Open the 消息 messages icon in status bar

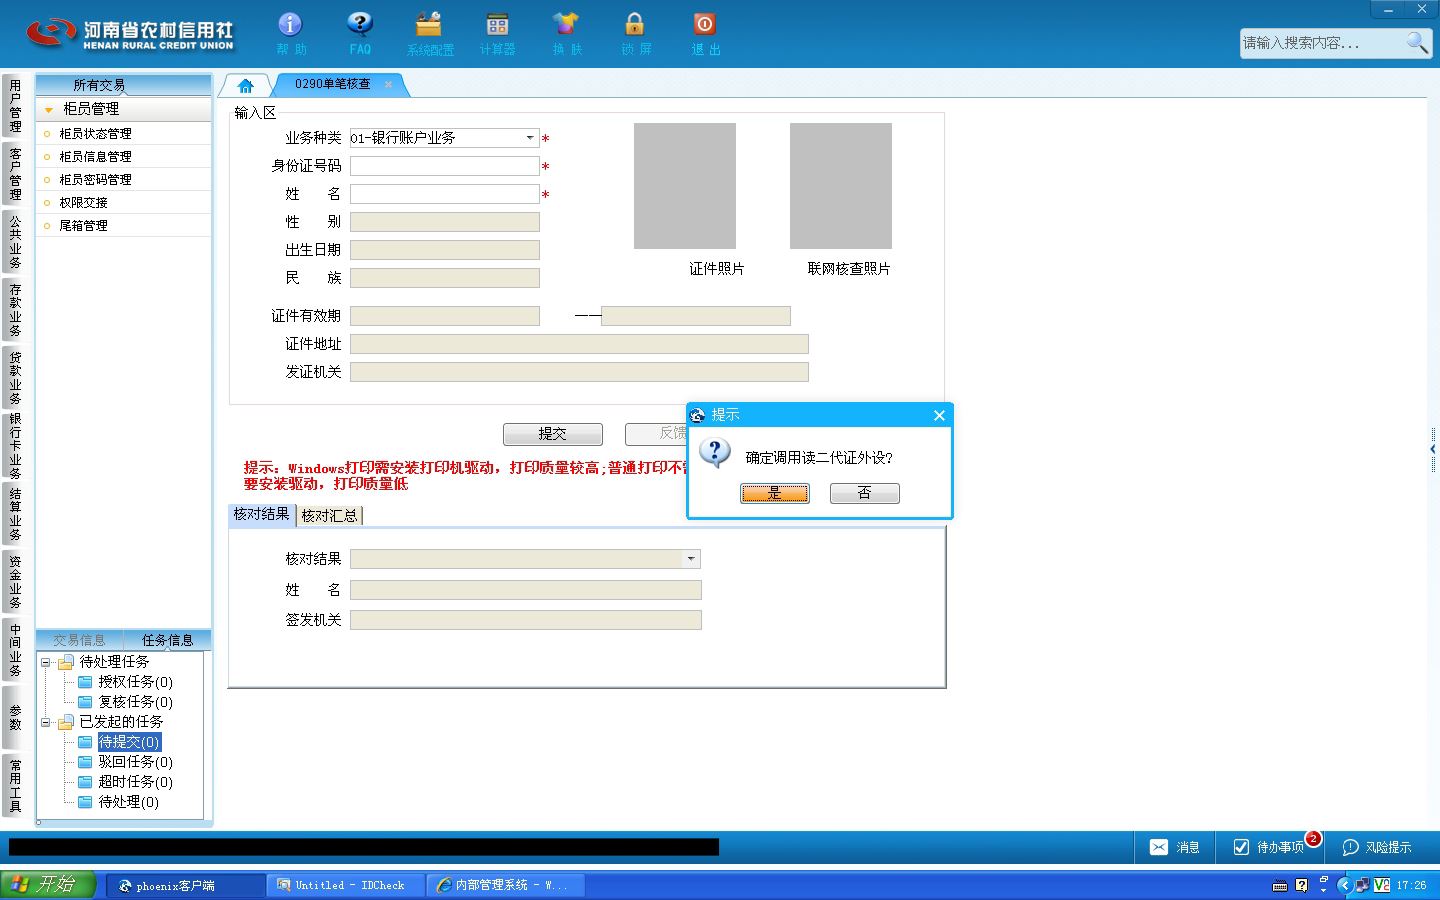click(1174, 847)
